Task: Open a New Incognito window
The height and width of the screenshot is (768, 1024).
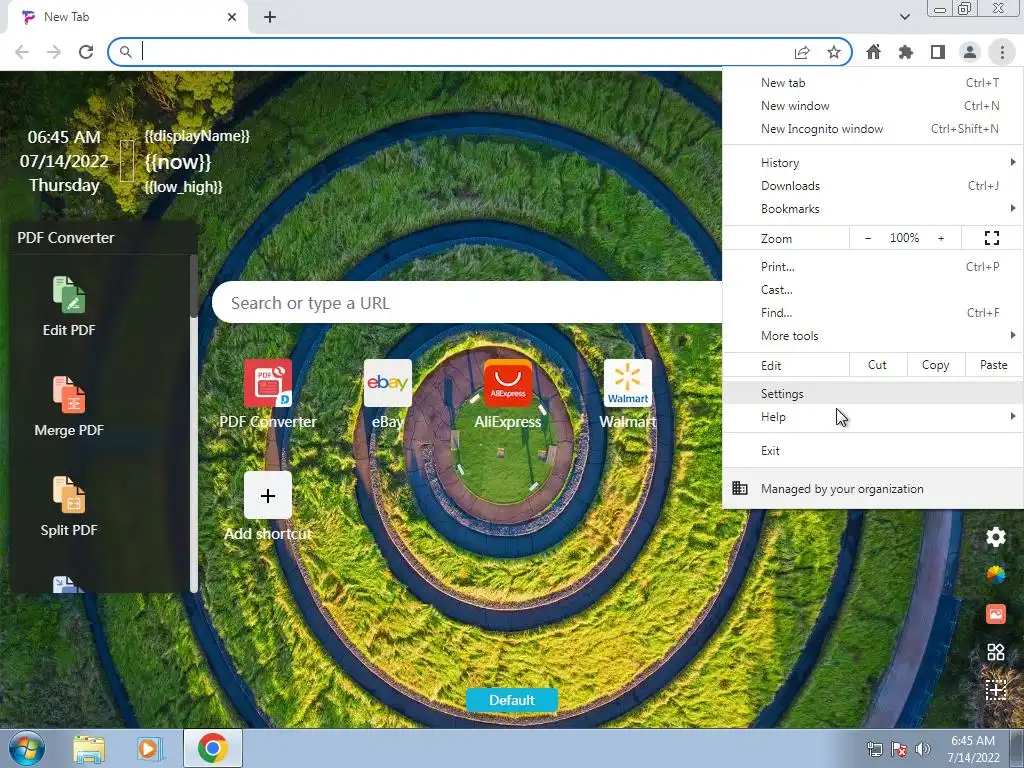Action: point(872,129)
